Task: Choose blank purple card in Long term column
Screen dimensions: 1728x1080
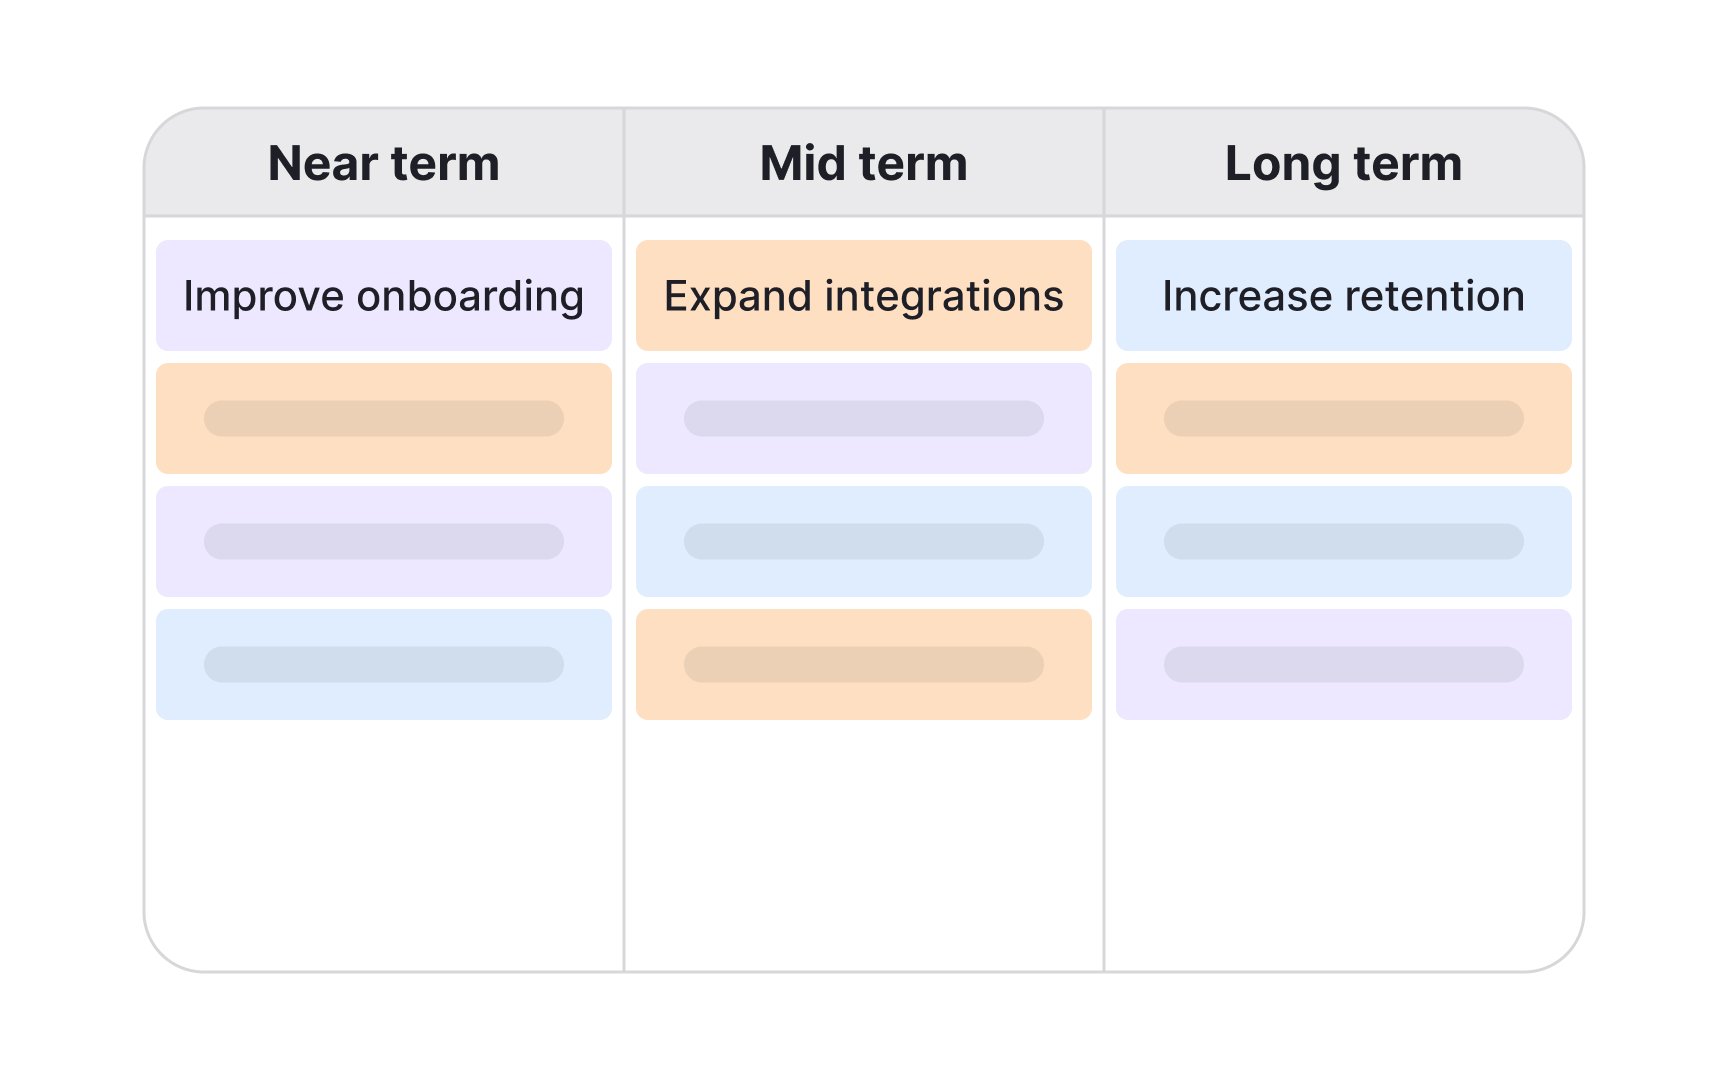Action: pyautogui.click(x=1343, y=665)
